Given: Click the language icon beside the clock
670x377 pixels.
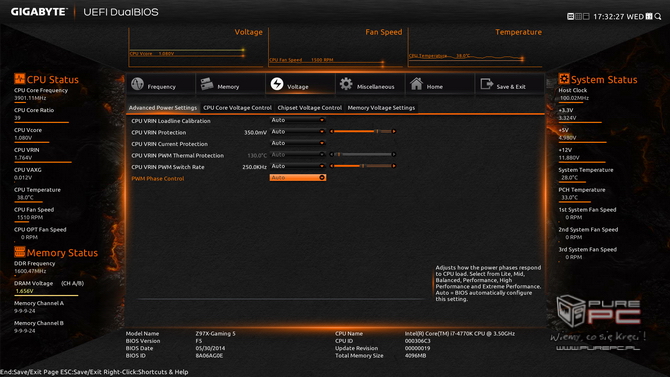Looking at the screenshot, I should (x=649, y=16).
